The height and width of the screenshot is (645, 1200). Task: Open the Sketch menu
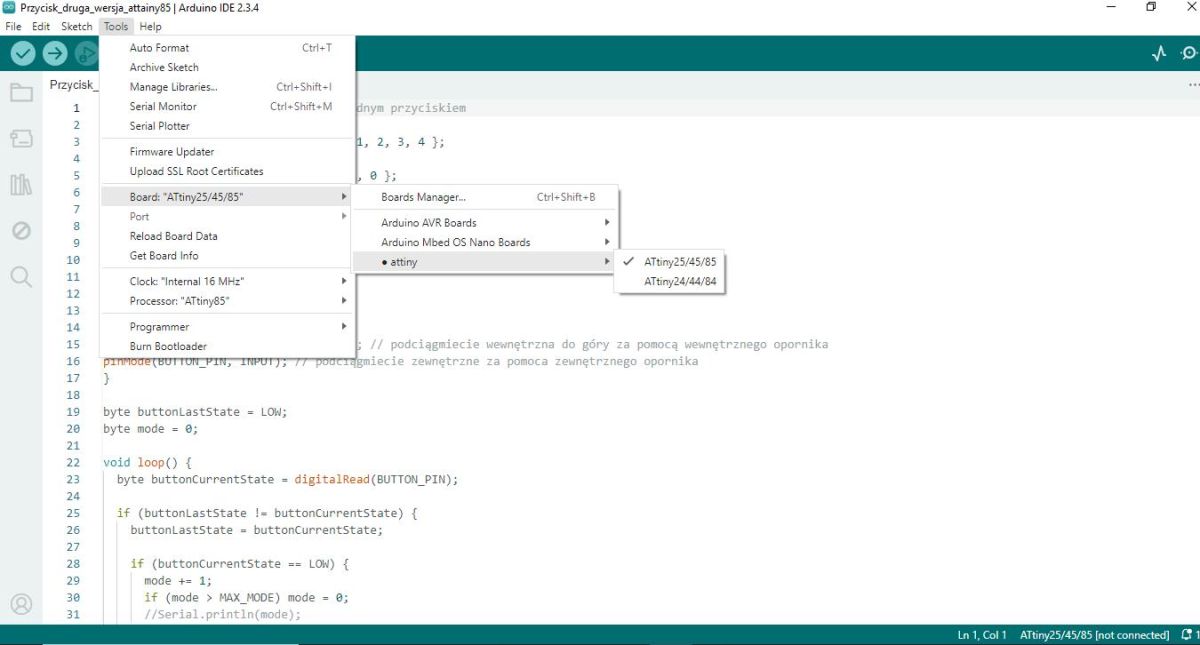(77, 27)
